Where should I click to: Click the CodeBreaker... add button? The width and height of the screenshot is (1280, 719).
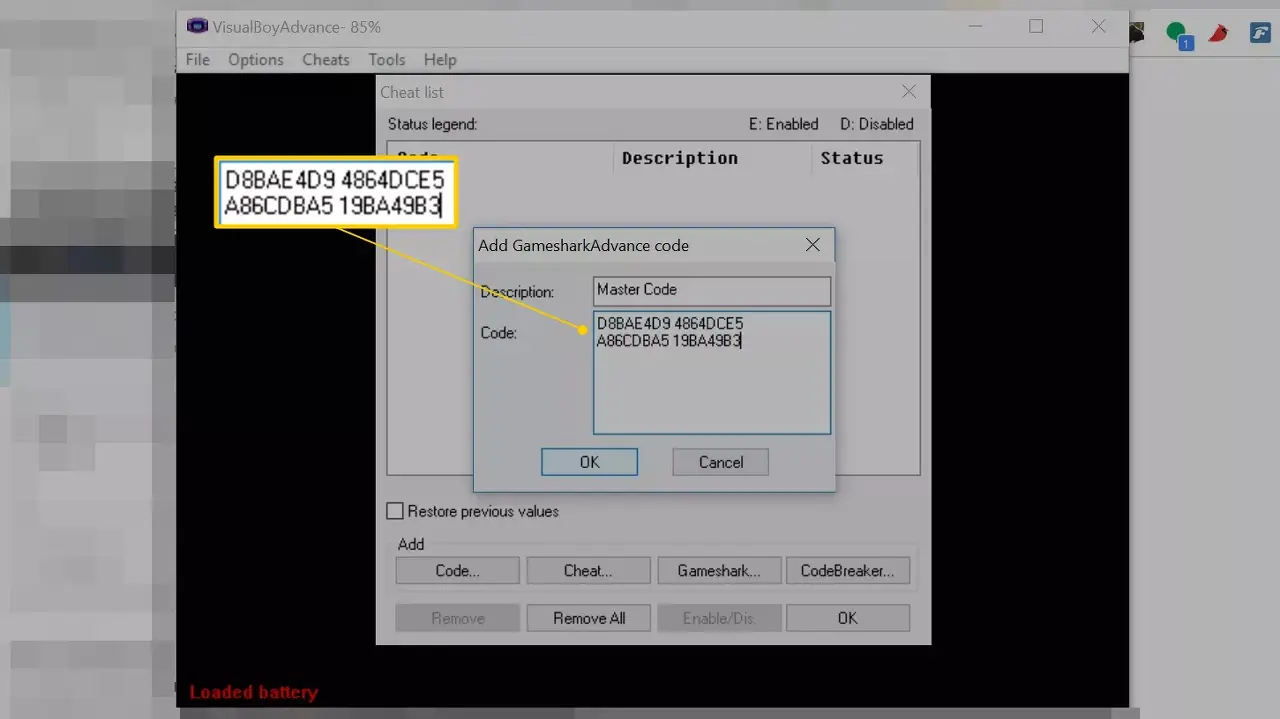pyautogui.click(x=848, y=571)
